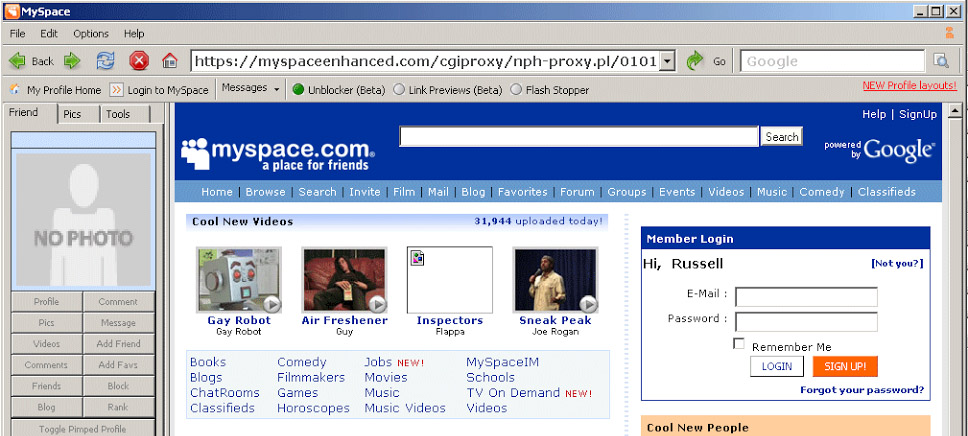Click the sidebar Add Favs button
The height and width of the screenshot is (436, 968).
118,364
